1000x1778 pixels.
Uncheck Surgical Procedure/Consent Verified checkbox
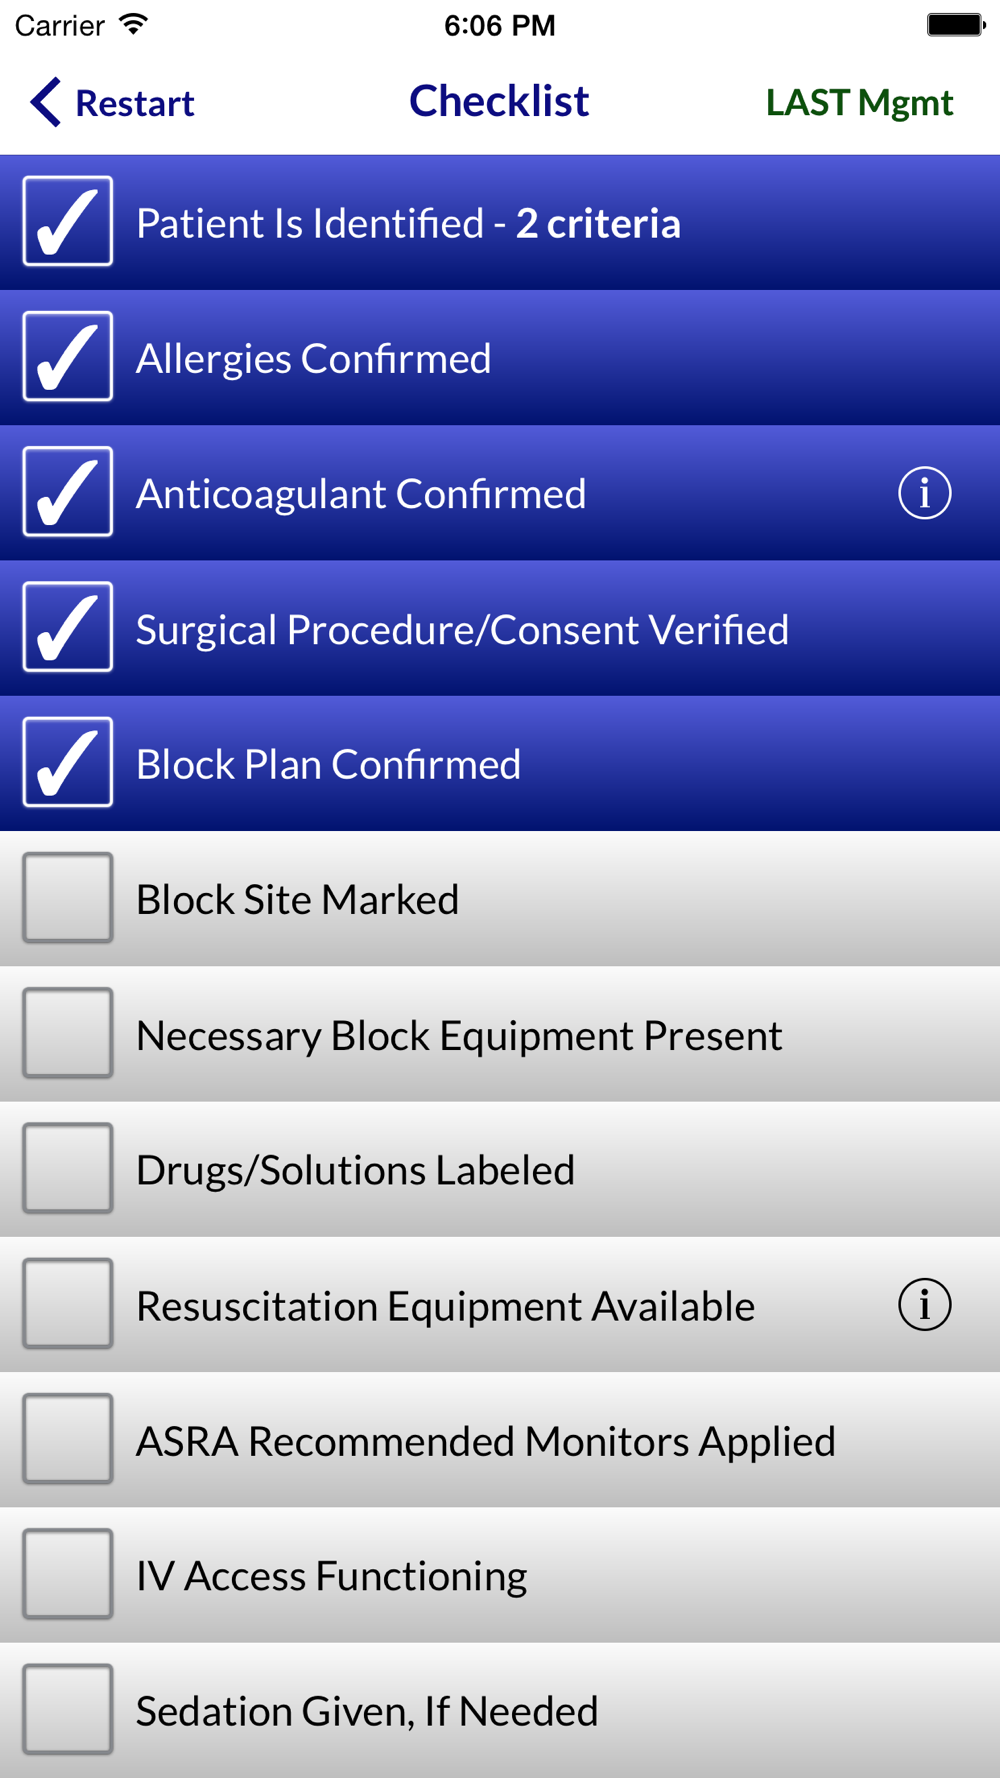pyautogui.click(x=68, y=626)
